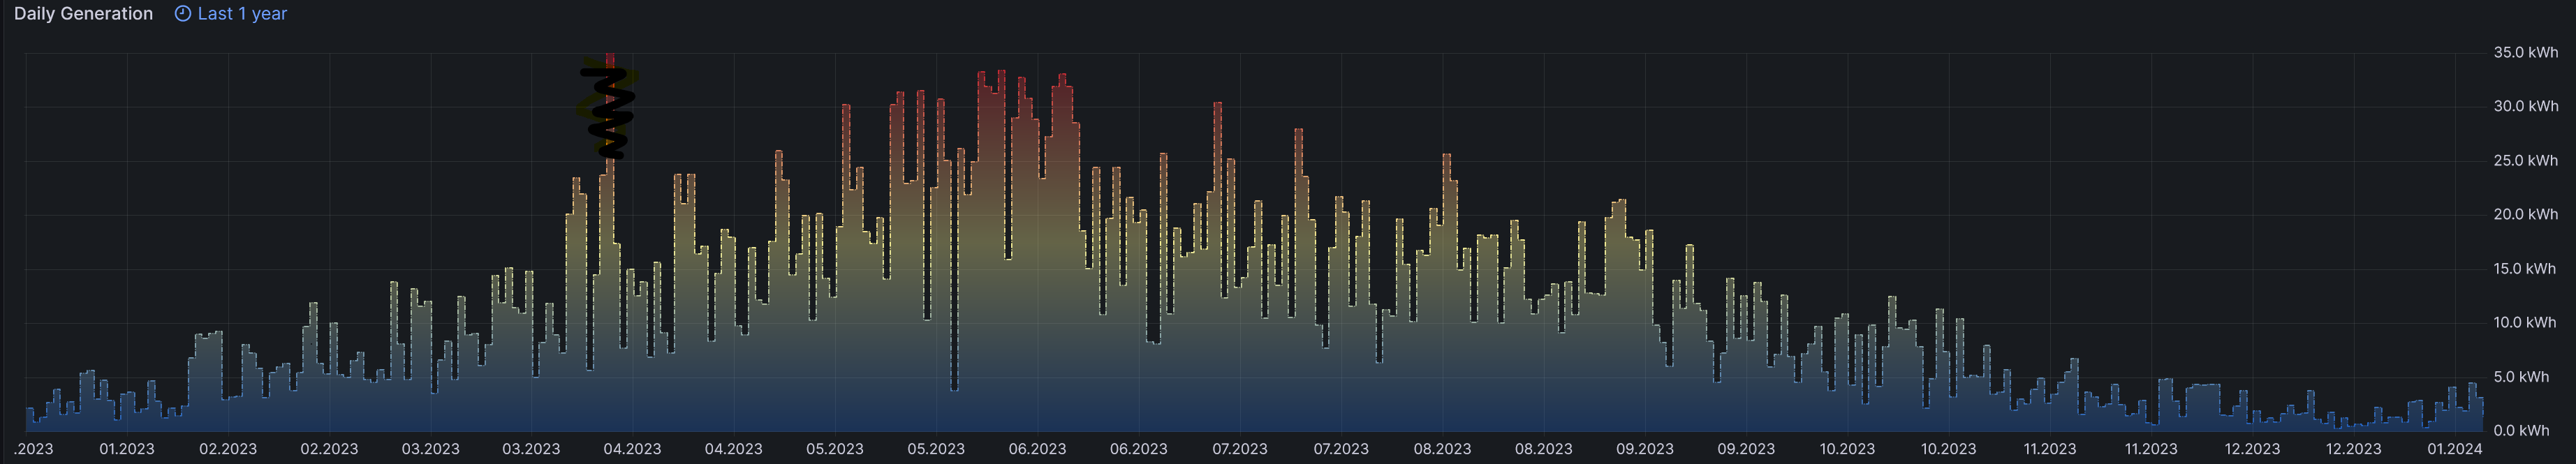Click the 01.2024 x-axis date label
Image resolution: width=2576 pixels, height=464 pixels.
pos(2454,449)
